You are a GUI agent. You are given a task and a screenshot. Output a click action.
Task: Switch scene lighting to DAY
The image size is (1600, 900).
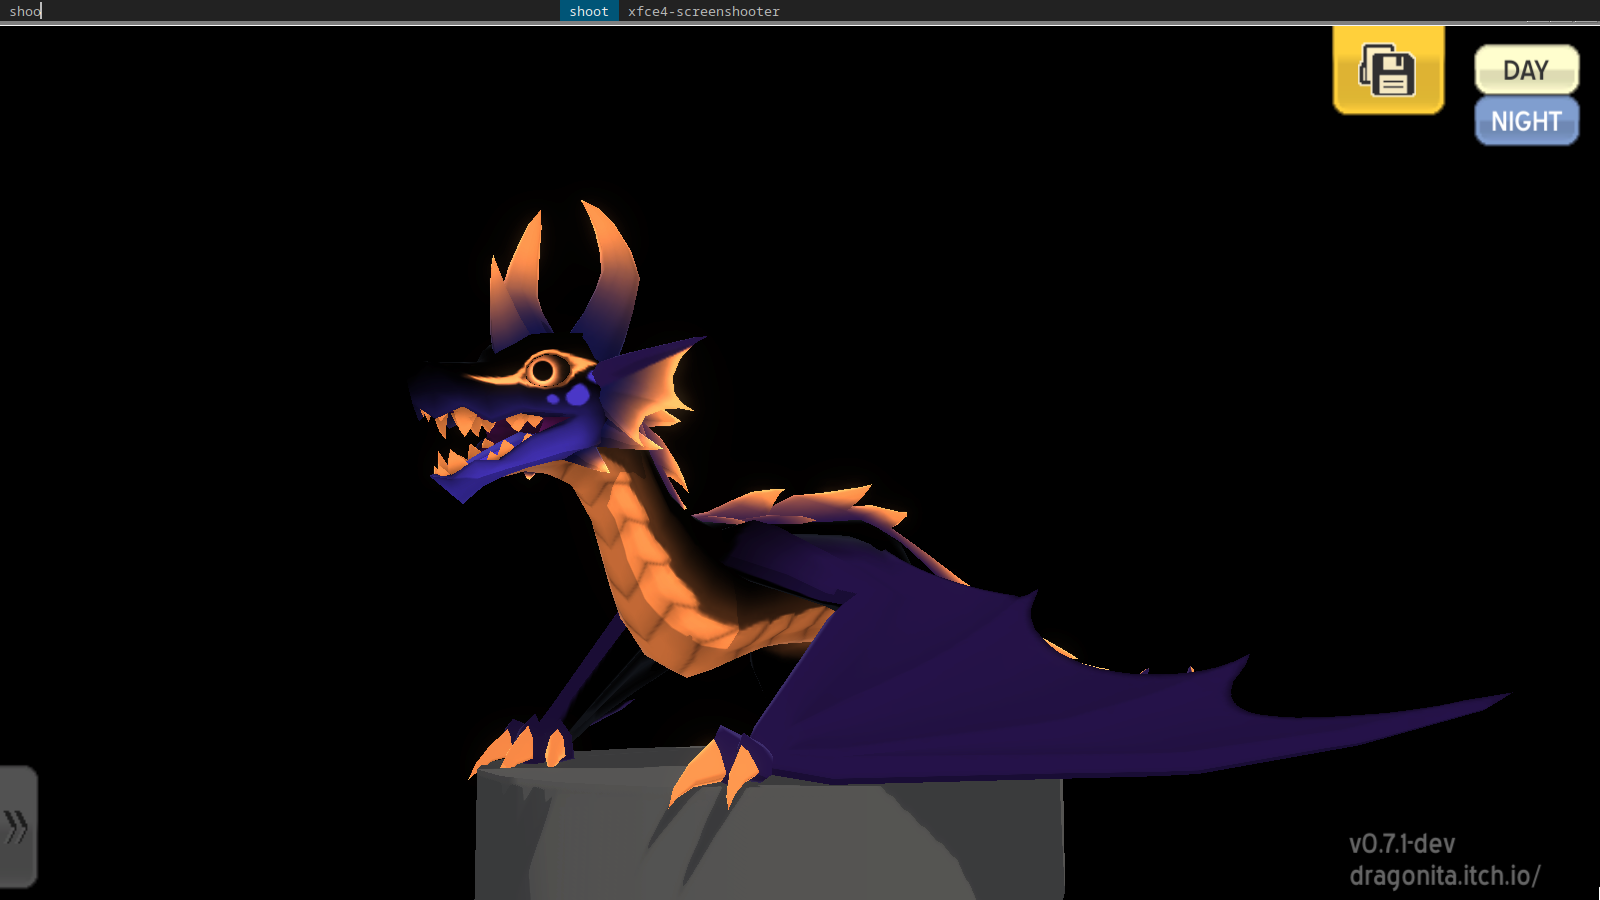coord(1526,70)
